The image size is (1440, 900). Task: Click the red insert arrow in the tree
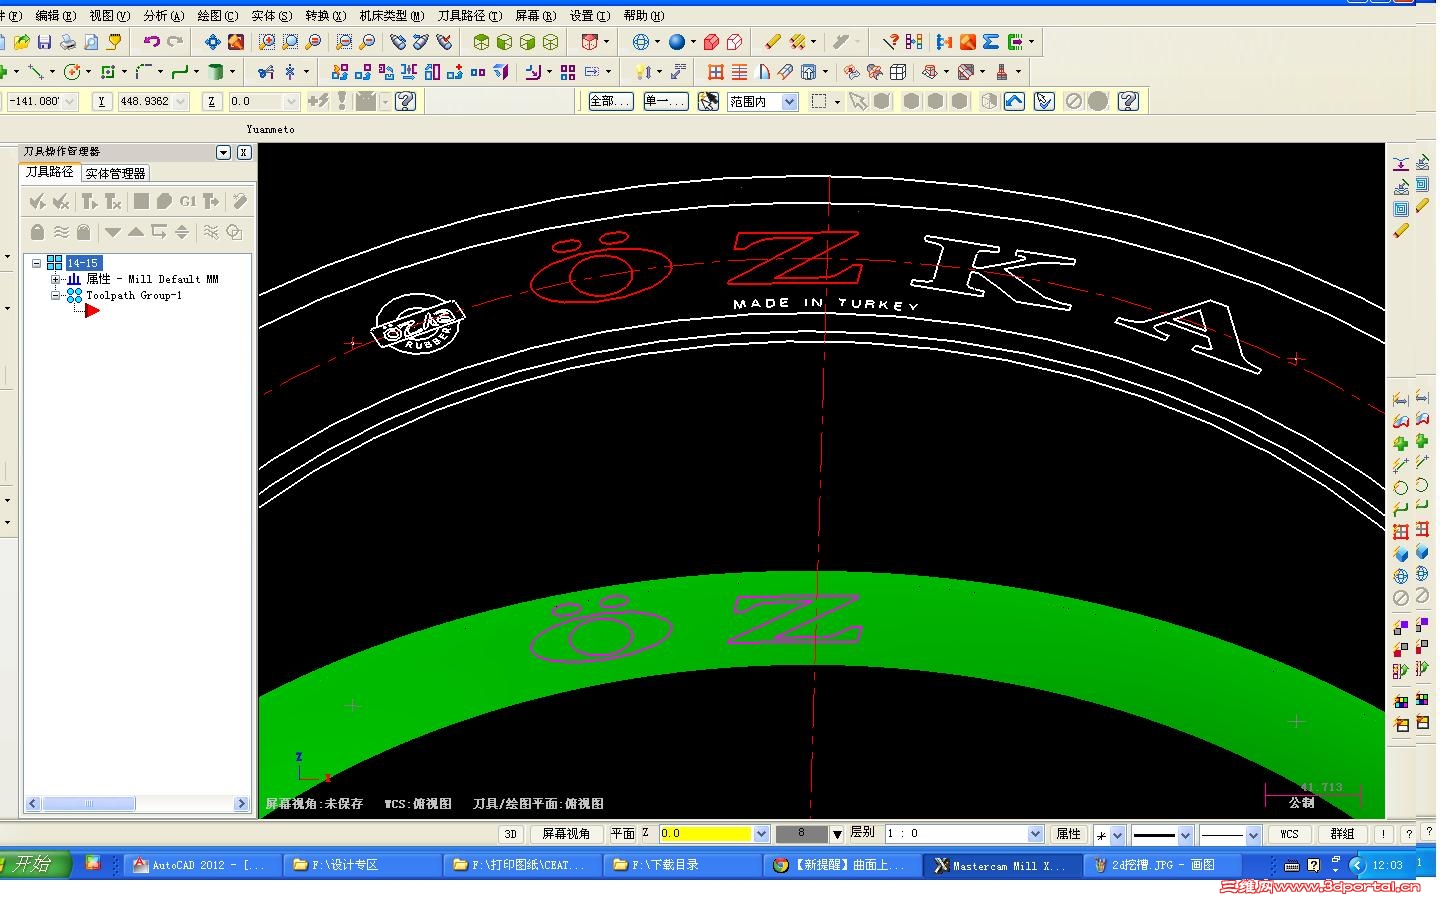point(92,311)
